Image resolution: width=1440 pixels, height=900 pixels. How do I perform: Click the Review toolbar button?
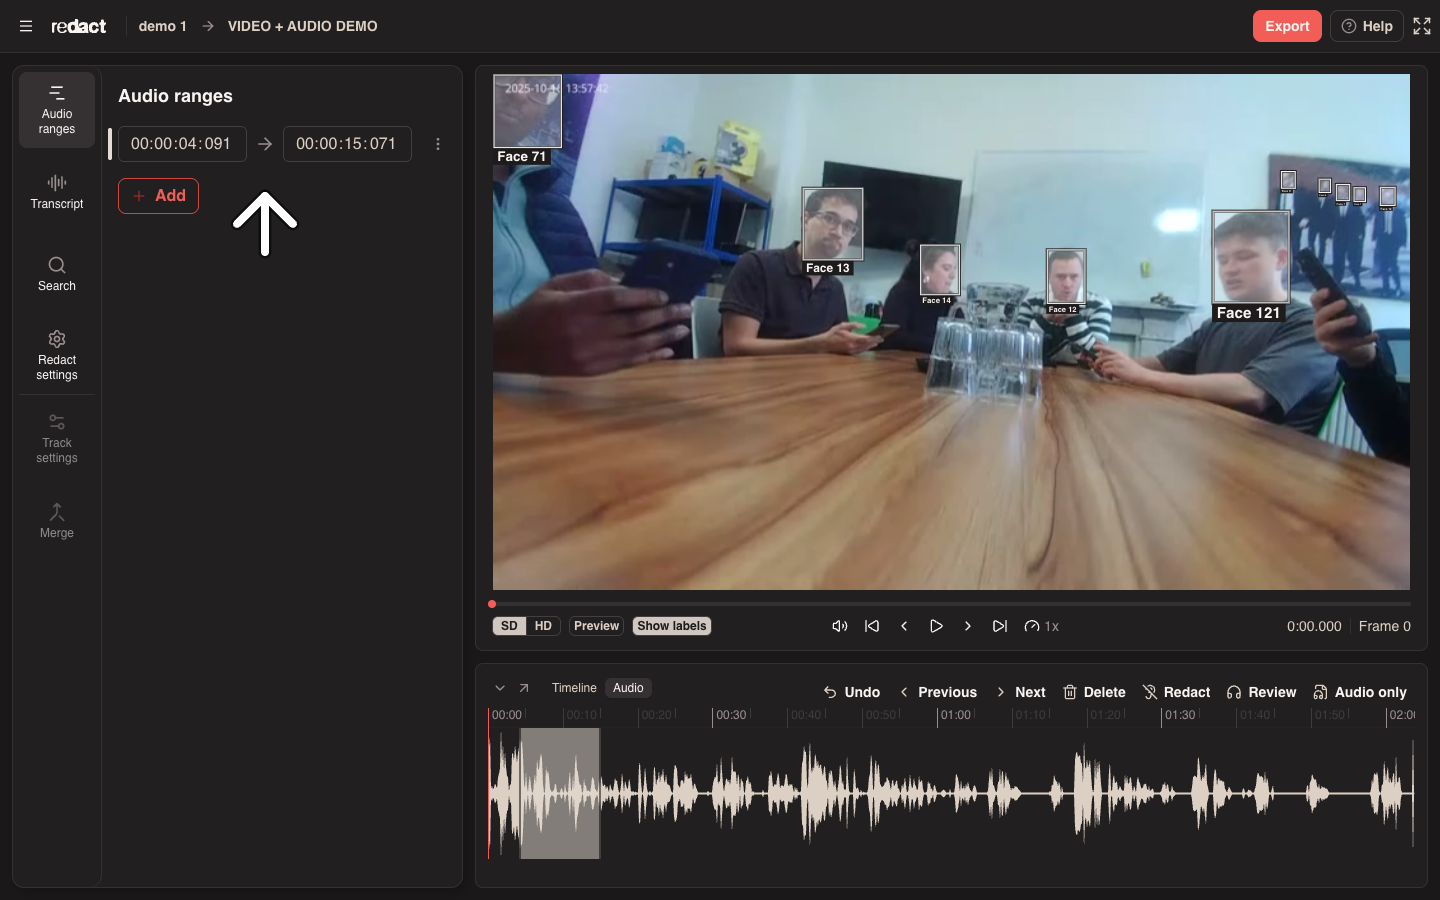(1261, 692)
